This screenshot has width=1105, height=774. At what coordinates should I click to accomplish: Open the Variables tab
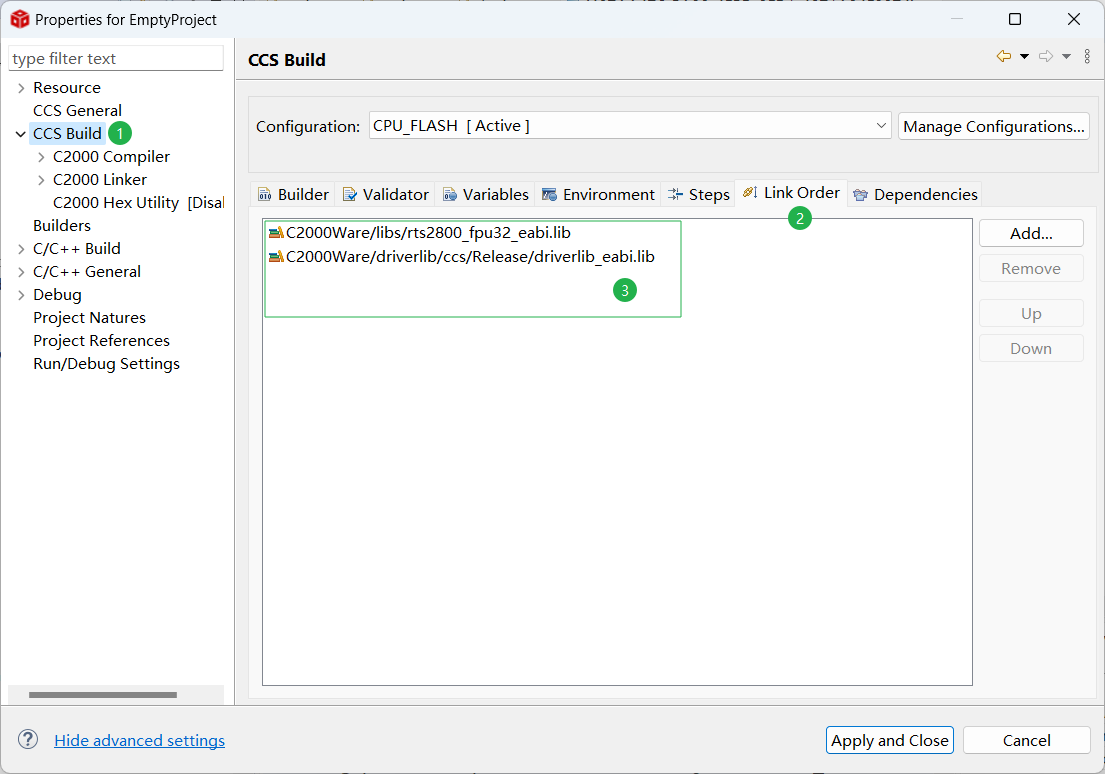coord(485,194)
